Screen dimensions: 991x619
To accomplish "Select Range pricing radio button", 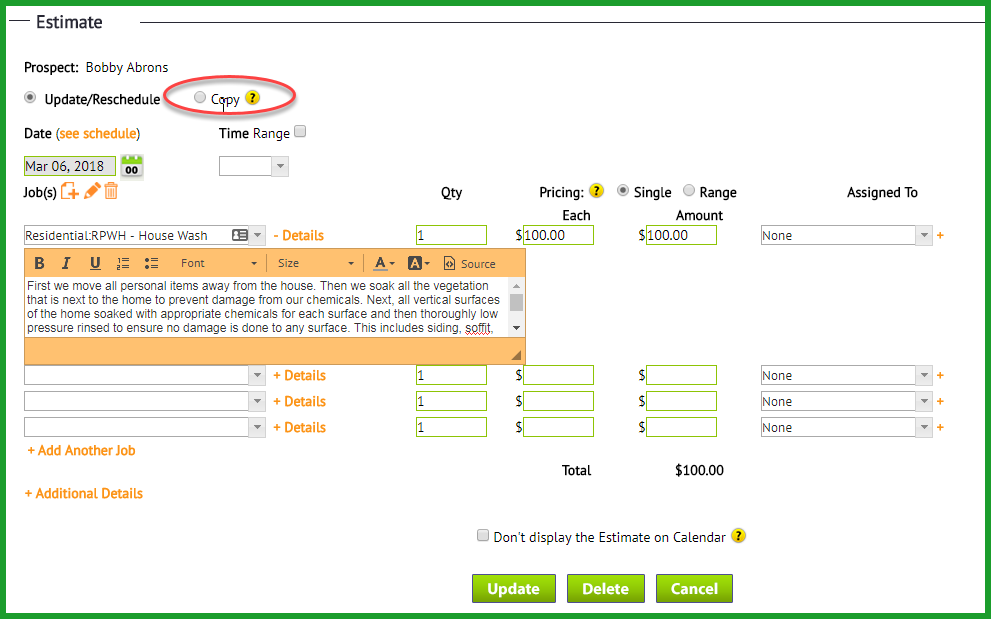I will click(689, 190).
